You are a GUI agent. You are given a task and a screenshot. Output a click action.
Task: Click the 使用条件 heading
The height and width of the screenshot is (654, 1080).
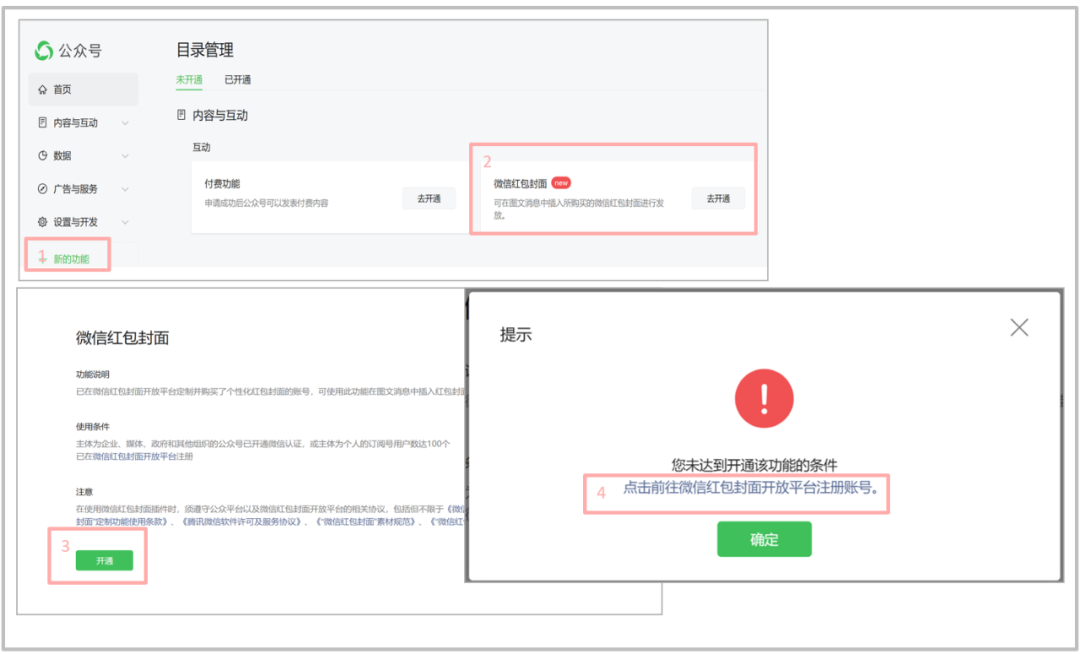click(92, 427)
